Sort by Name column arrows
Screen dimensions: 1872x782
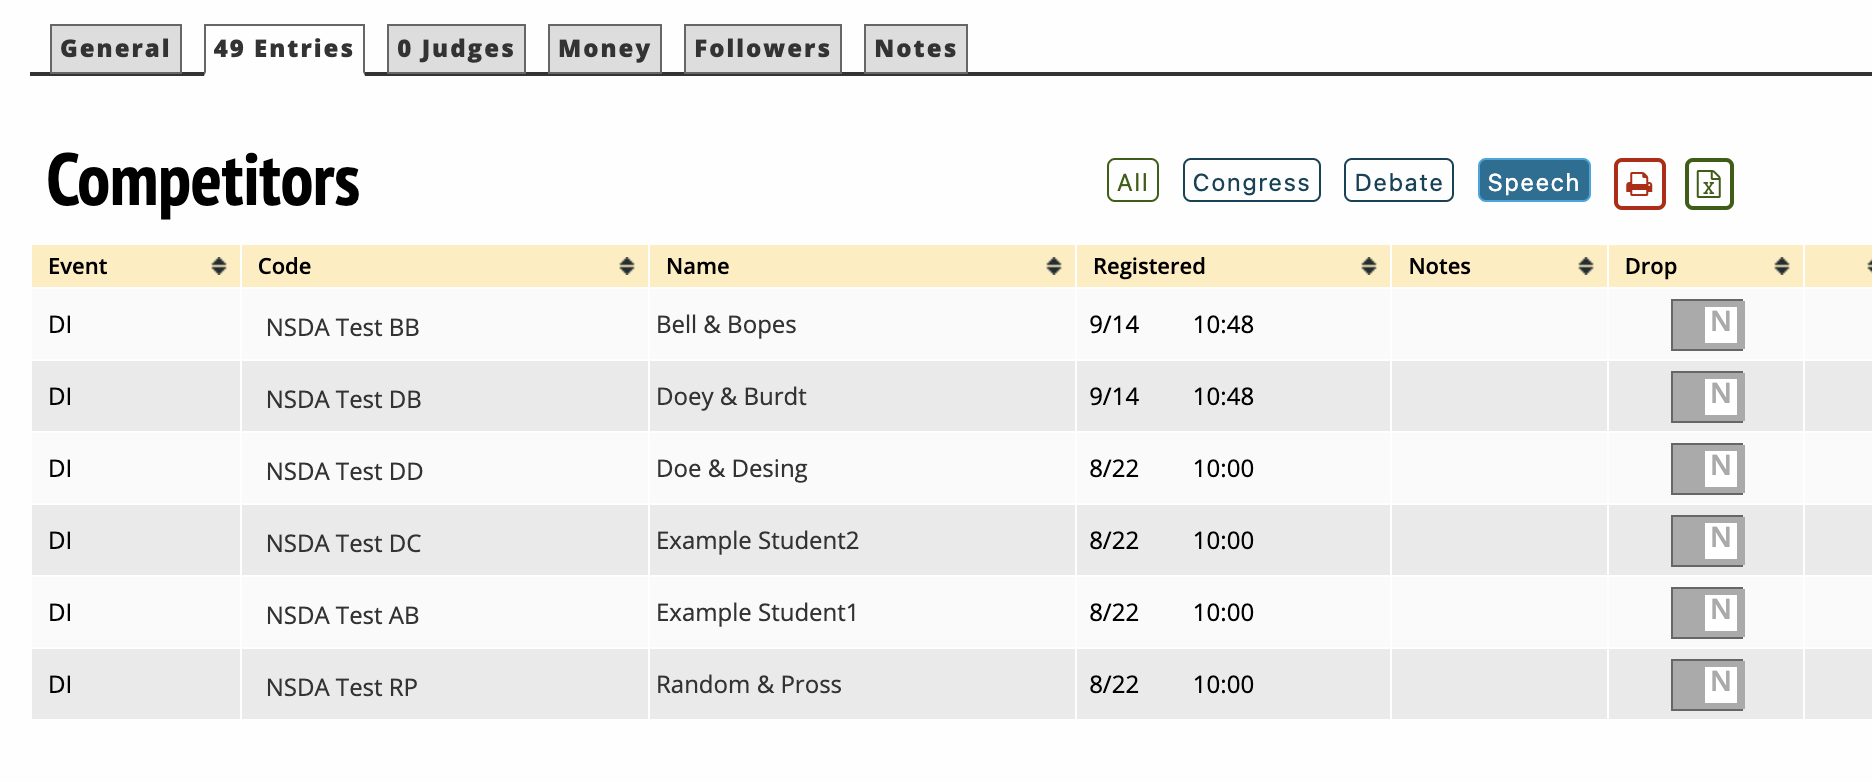pyautogui.click(x=1053, y=266)
